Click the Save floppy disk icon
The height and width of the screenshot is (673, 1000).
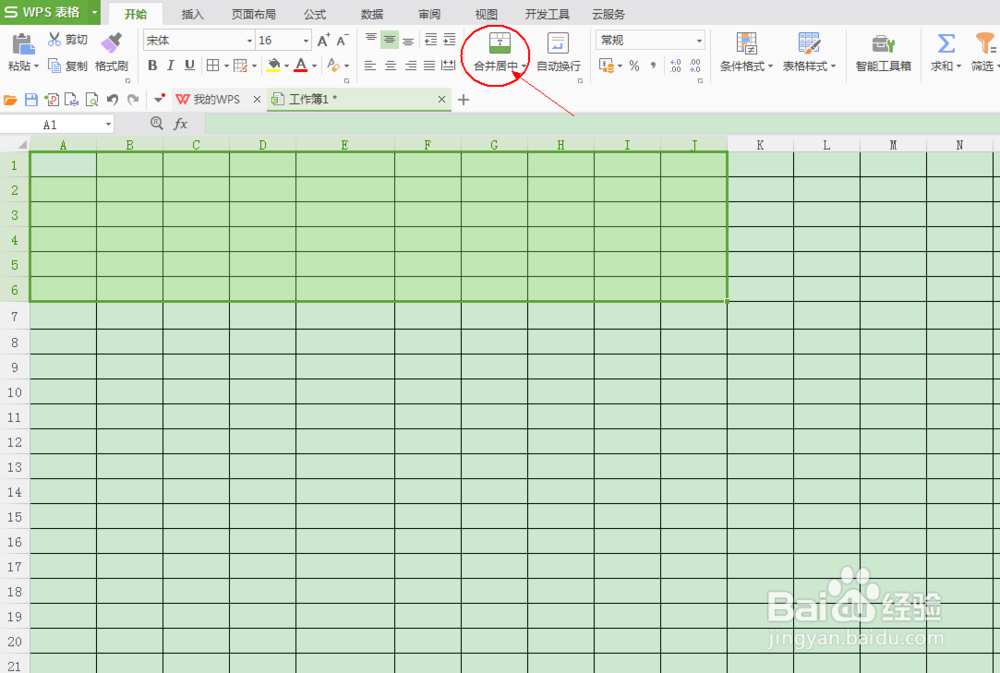(31, 100)
